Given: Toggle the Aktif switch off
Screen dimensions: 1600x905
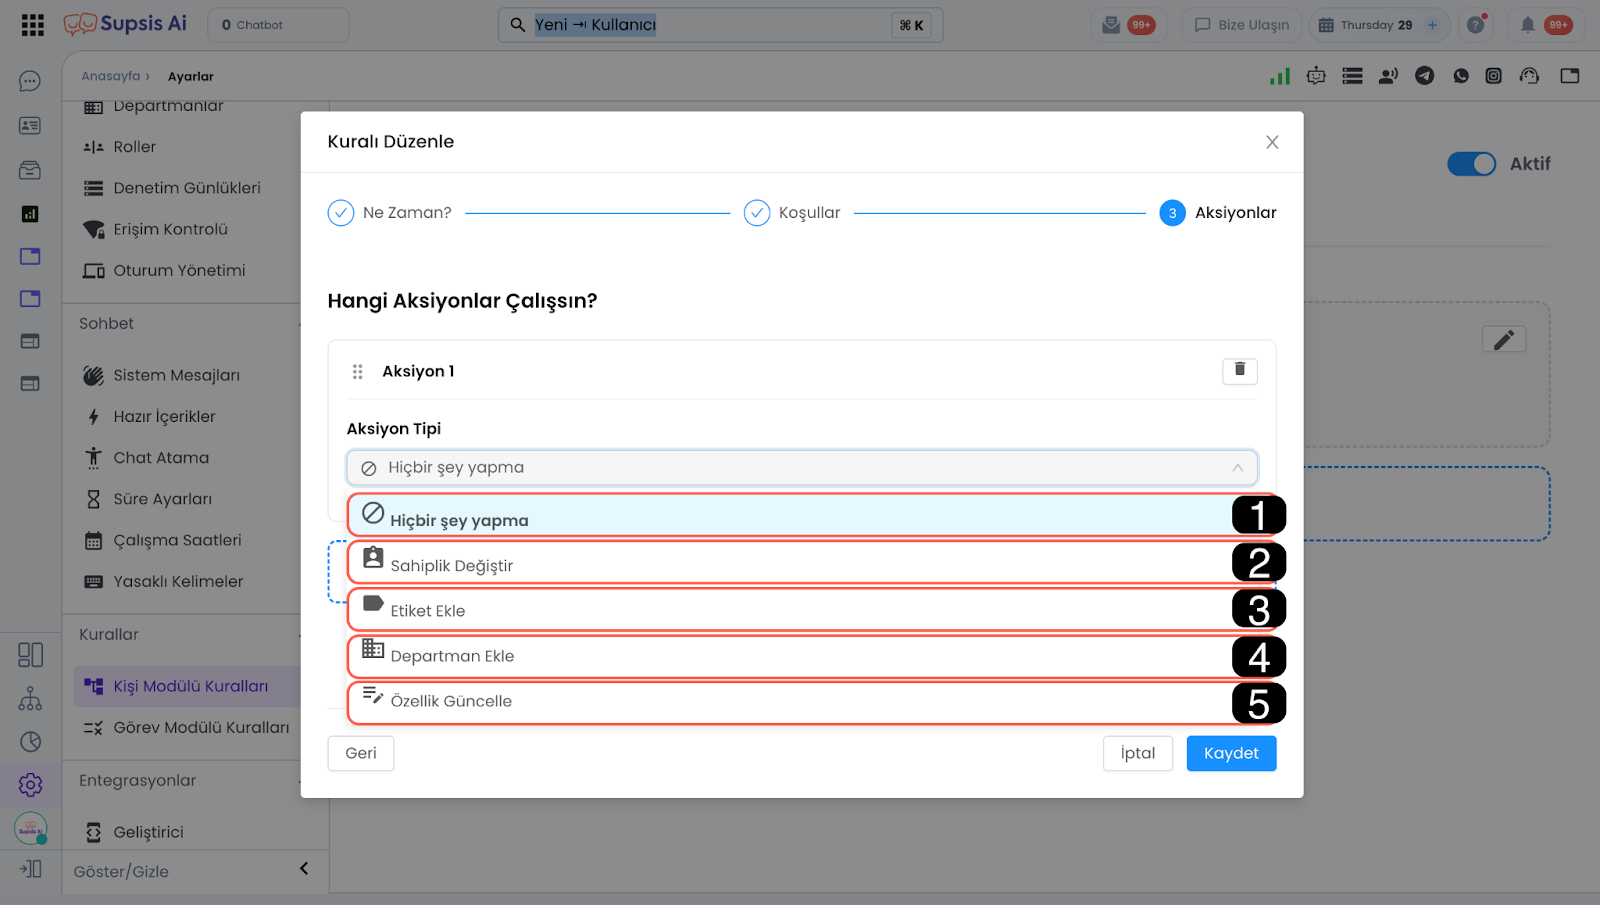Looking at the screenshot, I should [1471, 164].
